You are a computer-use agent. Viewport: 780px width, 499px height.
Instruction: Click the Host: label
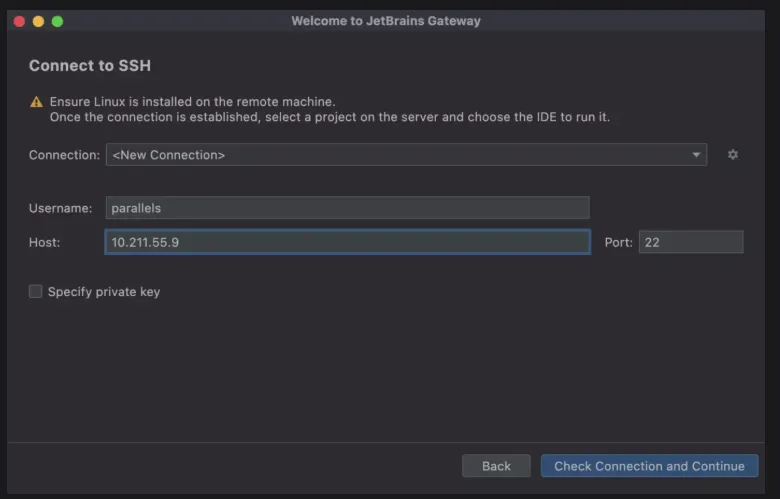click(44, 242)
